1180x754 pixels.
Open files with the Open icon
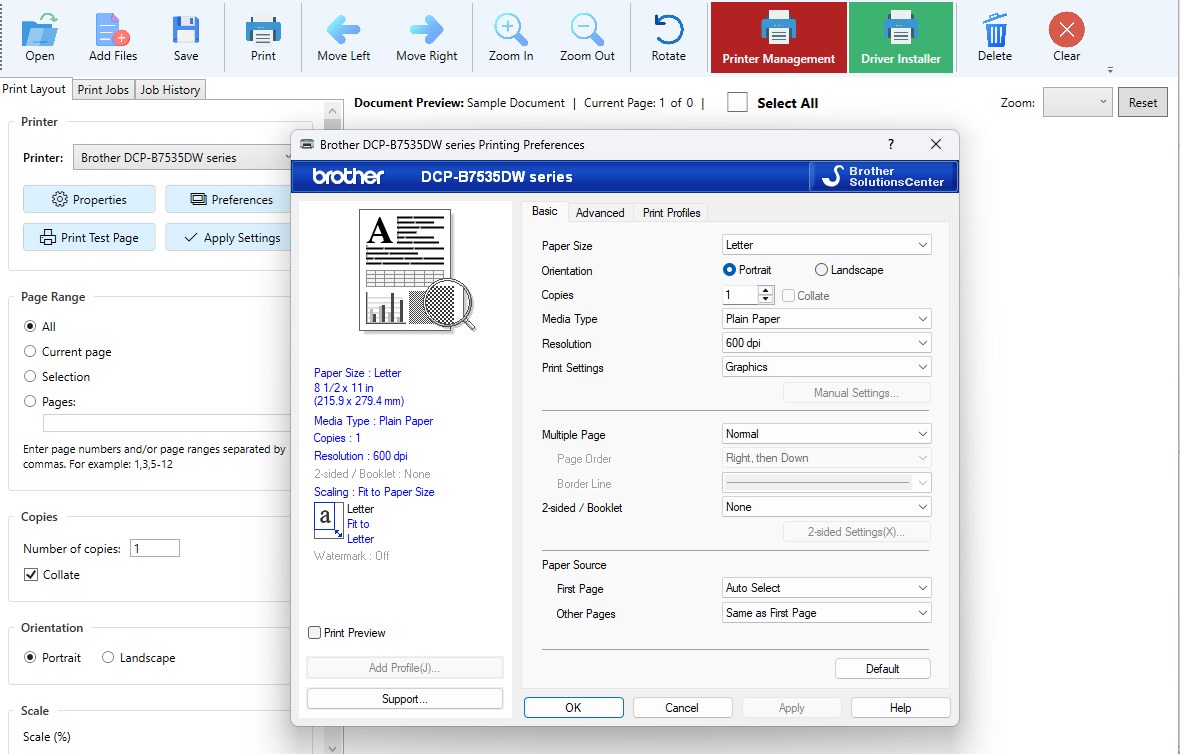[x=39, y=37]
